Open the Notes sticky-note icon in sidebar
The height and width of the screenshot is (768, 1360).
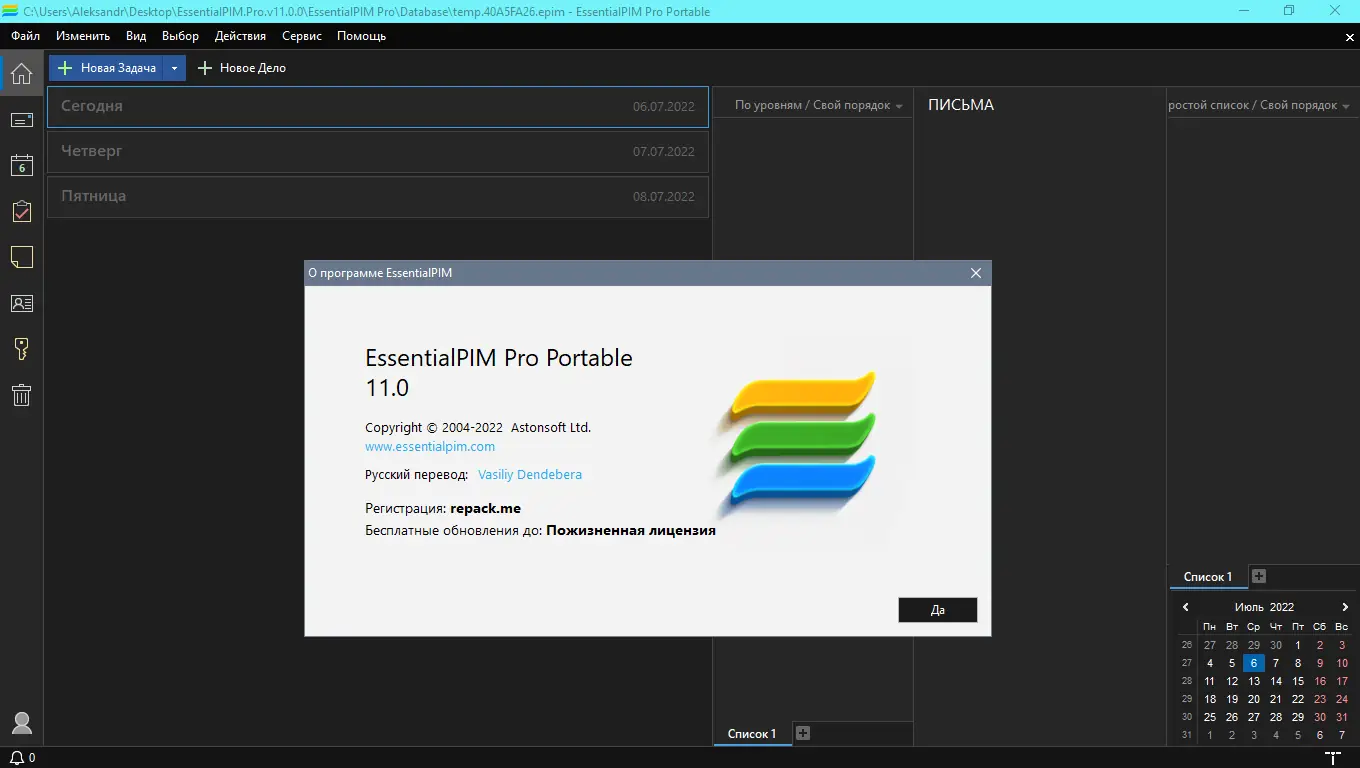coord(21,257)
